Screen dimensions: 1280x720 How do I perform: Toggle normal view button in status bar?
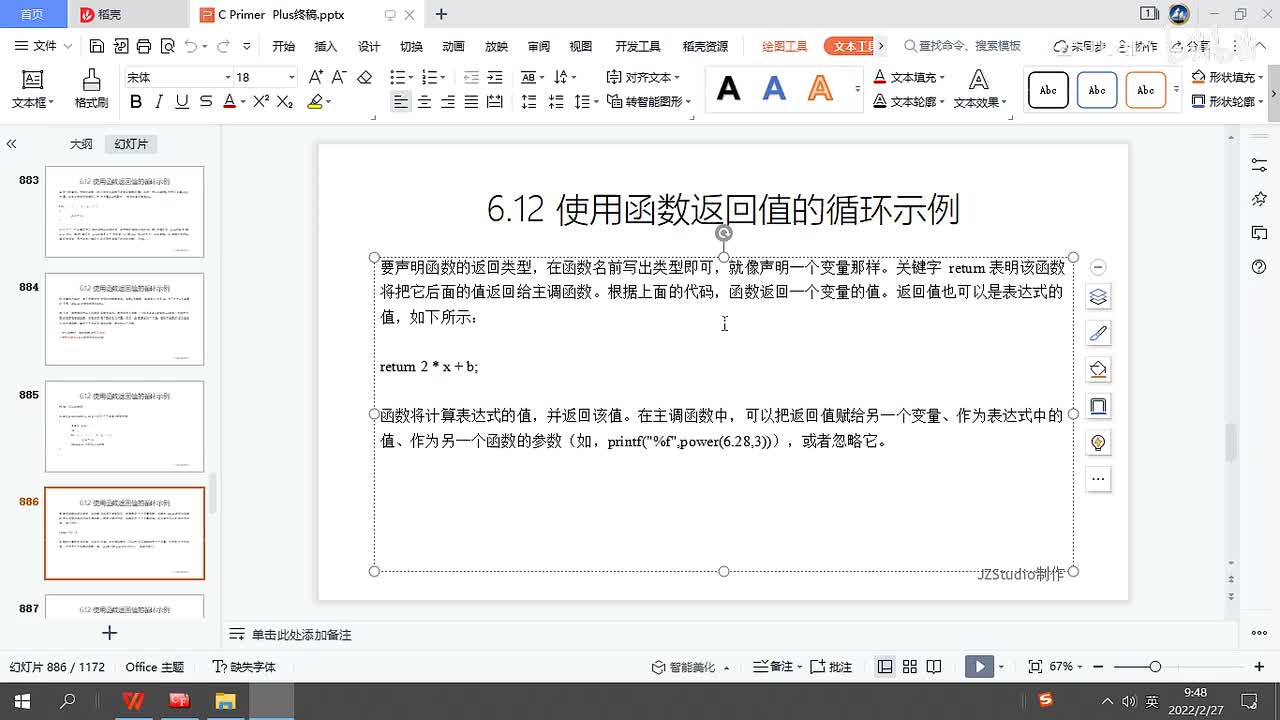[x=885, y=666]
